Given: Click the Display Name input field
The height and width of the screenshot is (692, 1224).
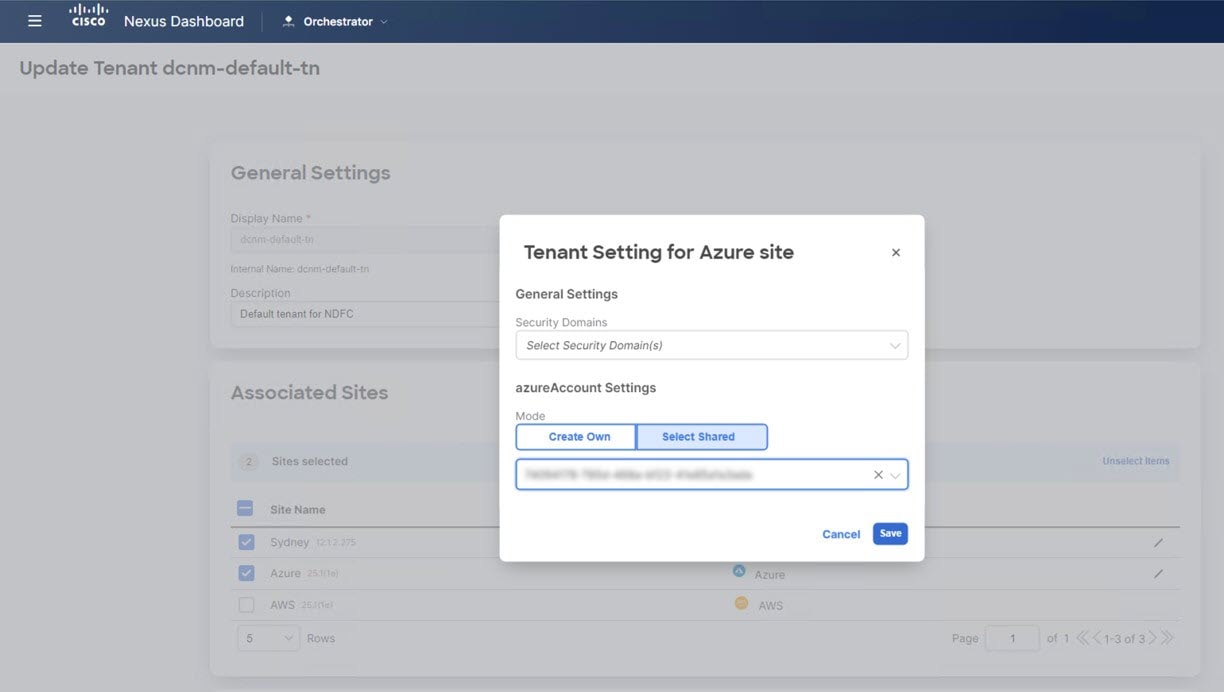Looking at the screenshot, I should 365,239.
